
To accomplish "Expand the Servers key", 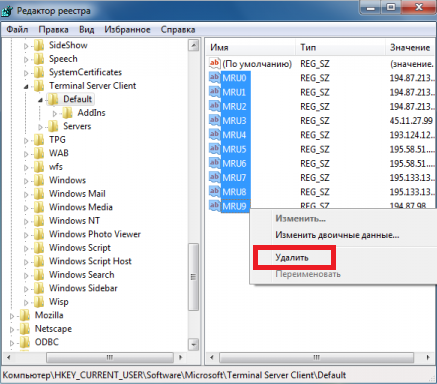I will click(40, 127).
